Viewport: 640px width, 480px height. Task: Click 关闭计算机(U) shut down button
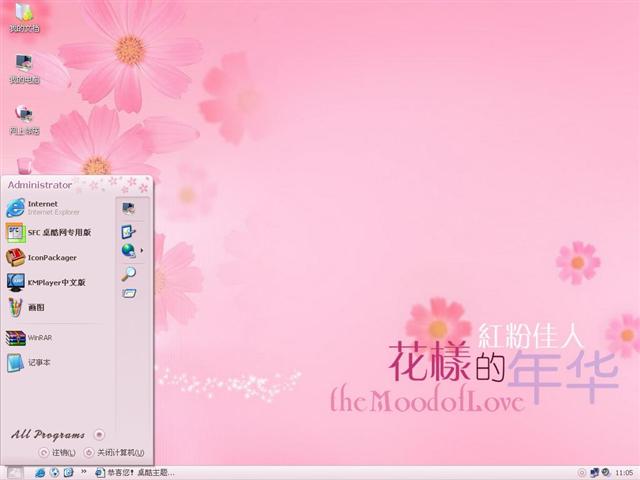tap(114, 453)
